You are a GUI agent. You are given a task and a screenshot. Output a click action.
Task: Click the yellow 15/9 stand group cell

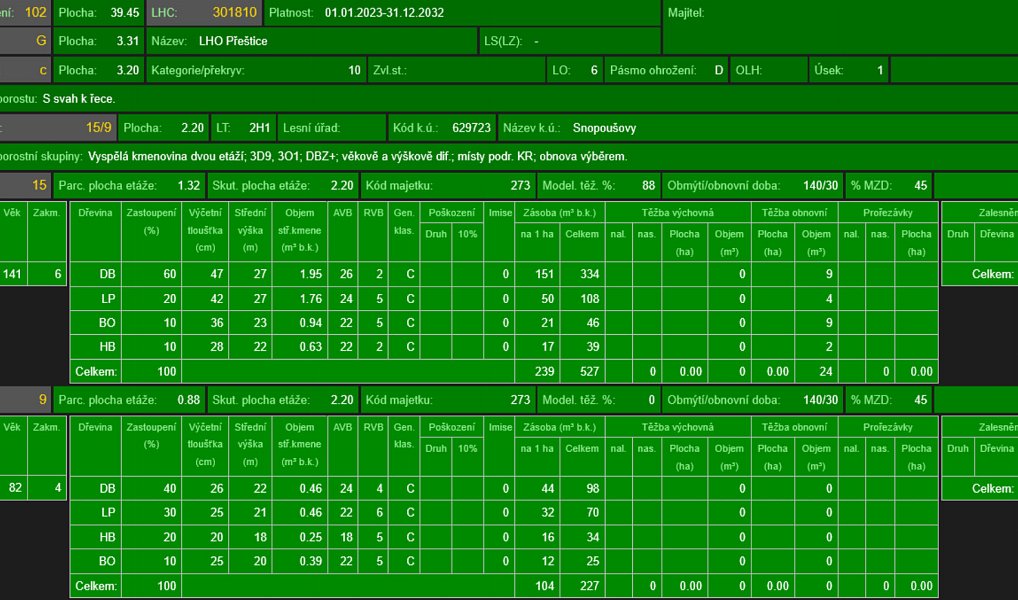(58, 128)
